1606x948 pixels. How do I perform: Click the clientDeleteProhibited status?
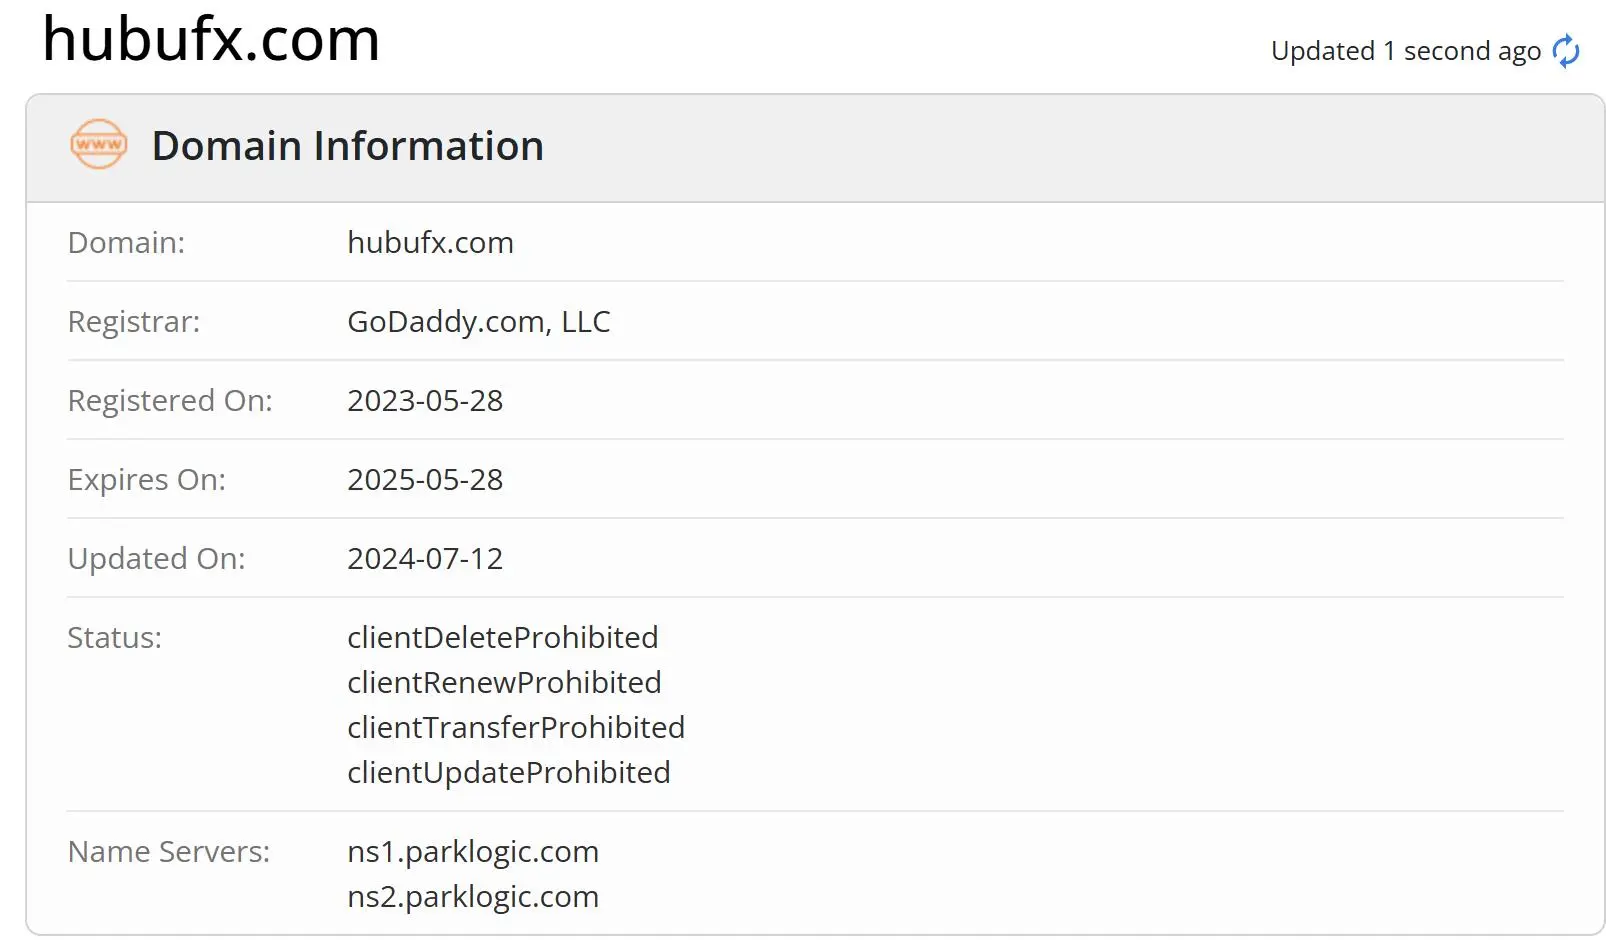502,637
